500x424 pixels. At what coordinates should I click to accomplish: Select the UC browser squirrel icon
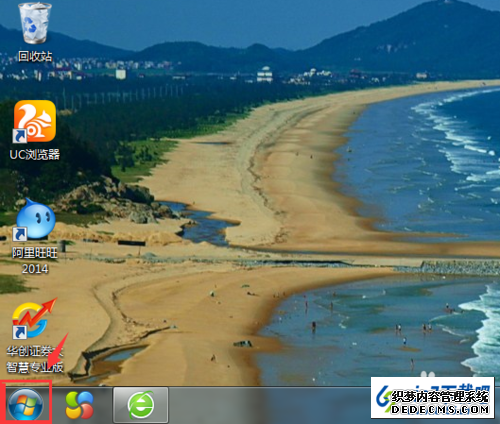click(35, 121)
